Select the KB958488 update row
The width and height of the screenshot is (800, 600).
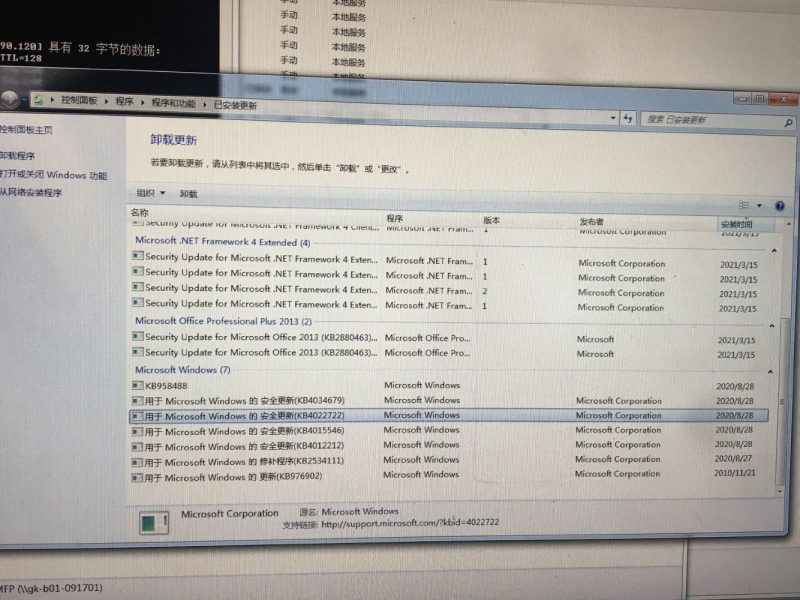pyautogui.click(x=449, y=386)
